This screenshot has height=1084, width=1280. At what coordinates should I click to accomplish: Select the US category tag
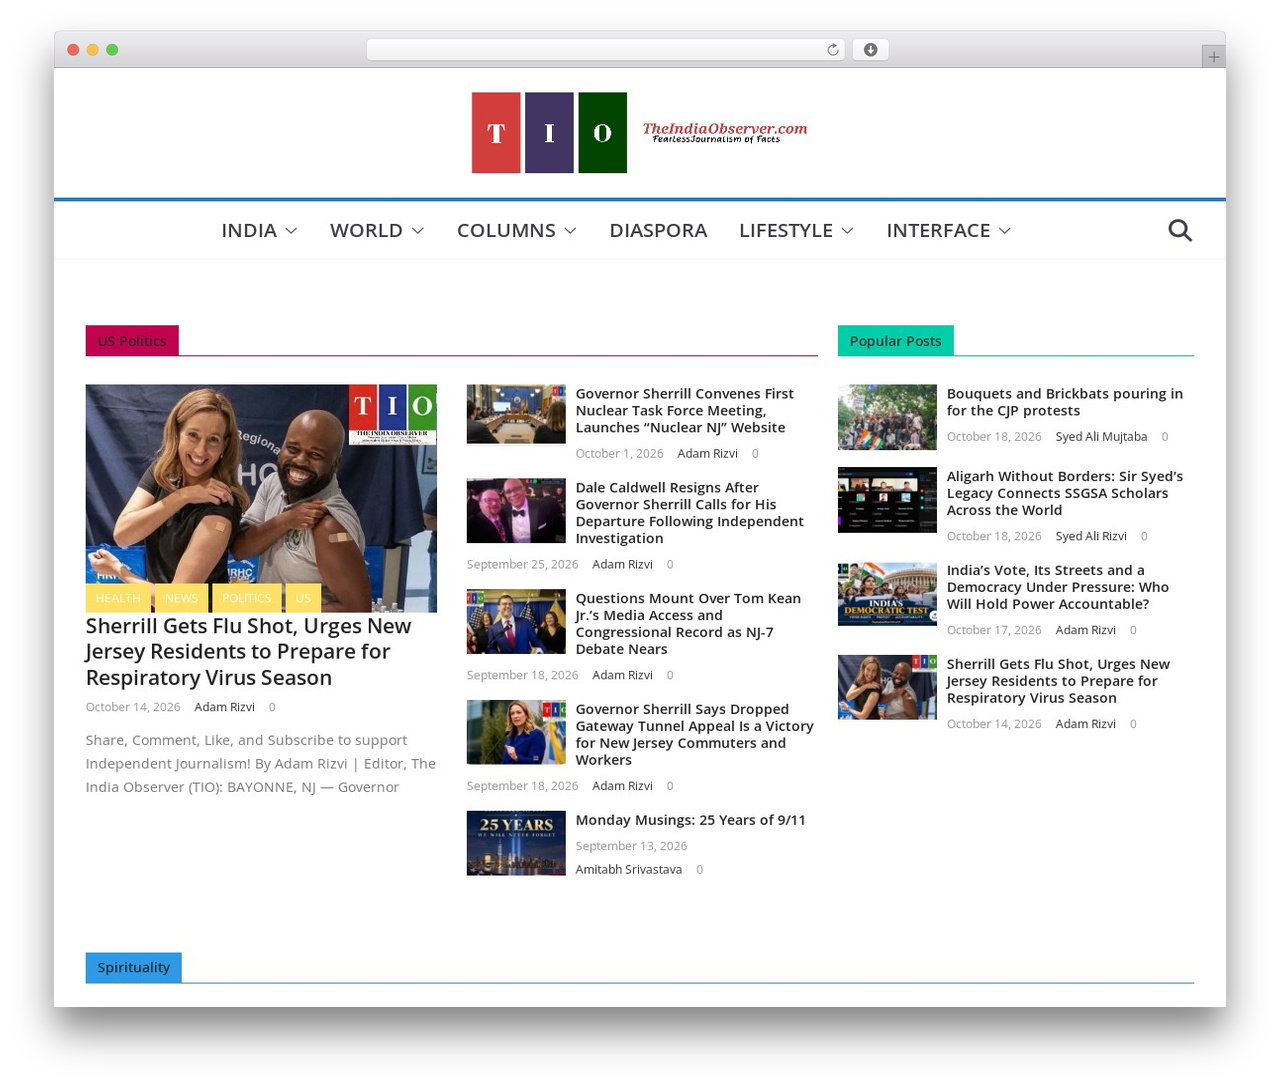pyautogui.click(x=303, y=598)
